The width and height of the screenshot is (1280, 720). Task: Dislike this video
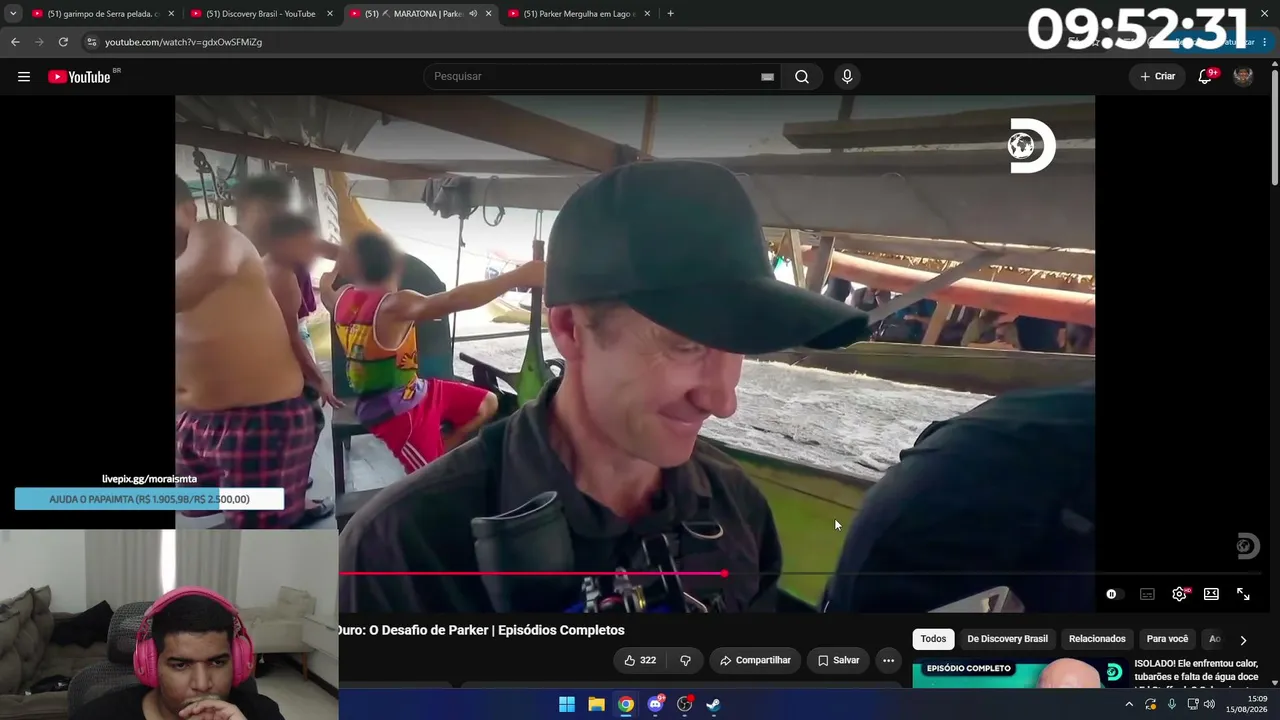tap(685, 660)
